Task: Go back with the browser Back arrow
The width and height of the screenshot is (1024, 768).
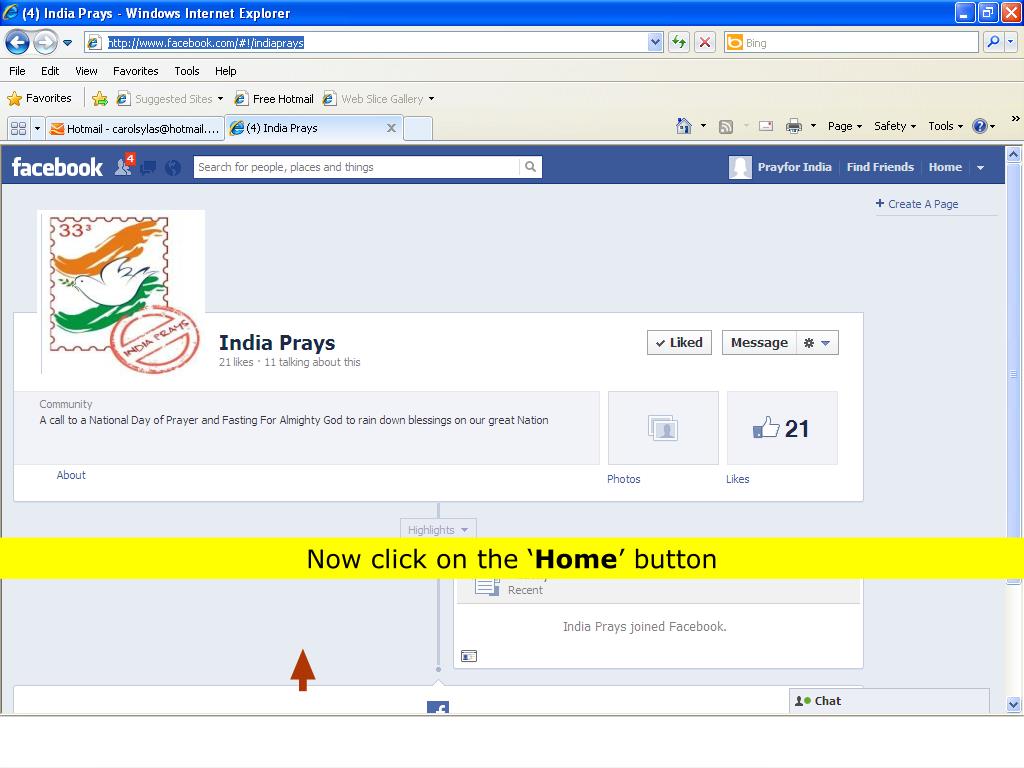Action: 17,43
